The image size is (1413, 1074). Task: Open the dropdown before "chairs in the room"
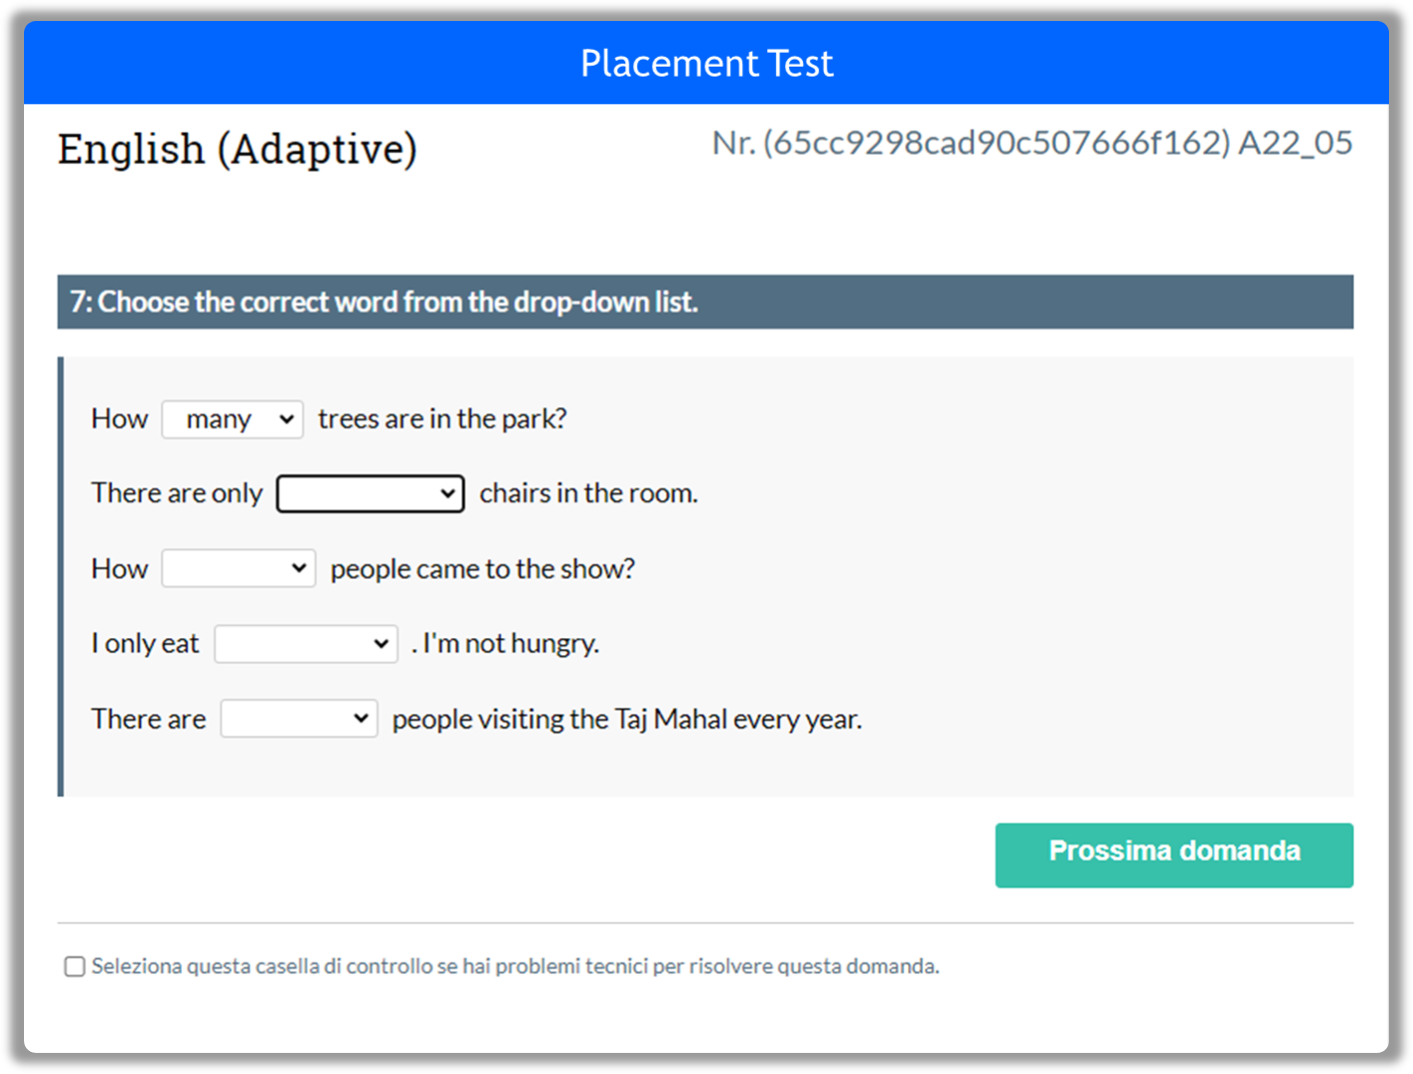(x=370, y=494)
